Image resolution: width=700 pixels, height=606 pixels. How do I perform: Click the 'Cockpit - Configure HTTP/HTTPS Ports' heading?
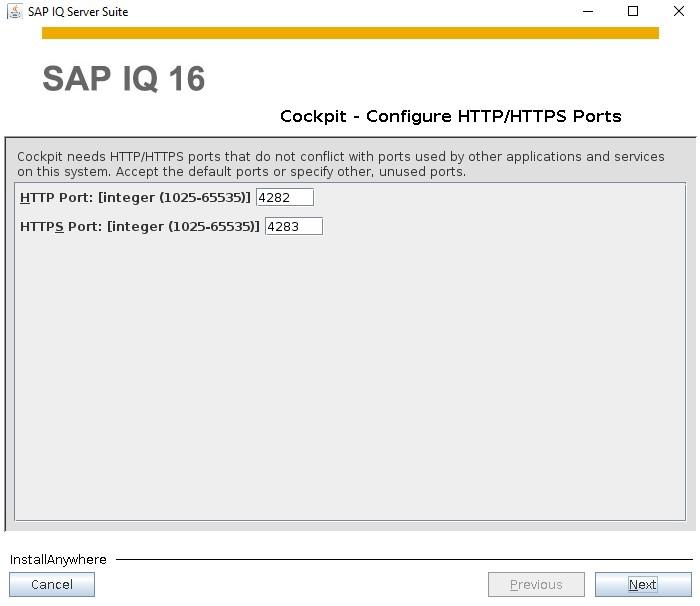(x=450, y=116)
